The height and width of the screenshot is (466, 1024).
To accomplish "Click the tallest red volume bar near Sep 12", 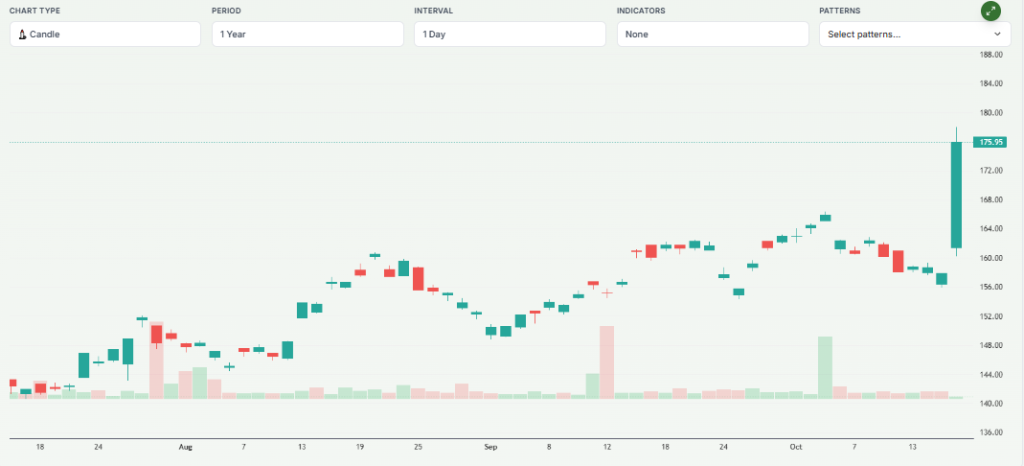I will [x=606, y=362].
